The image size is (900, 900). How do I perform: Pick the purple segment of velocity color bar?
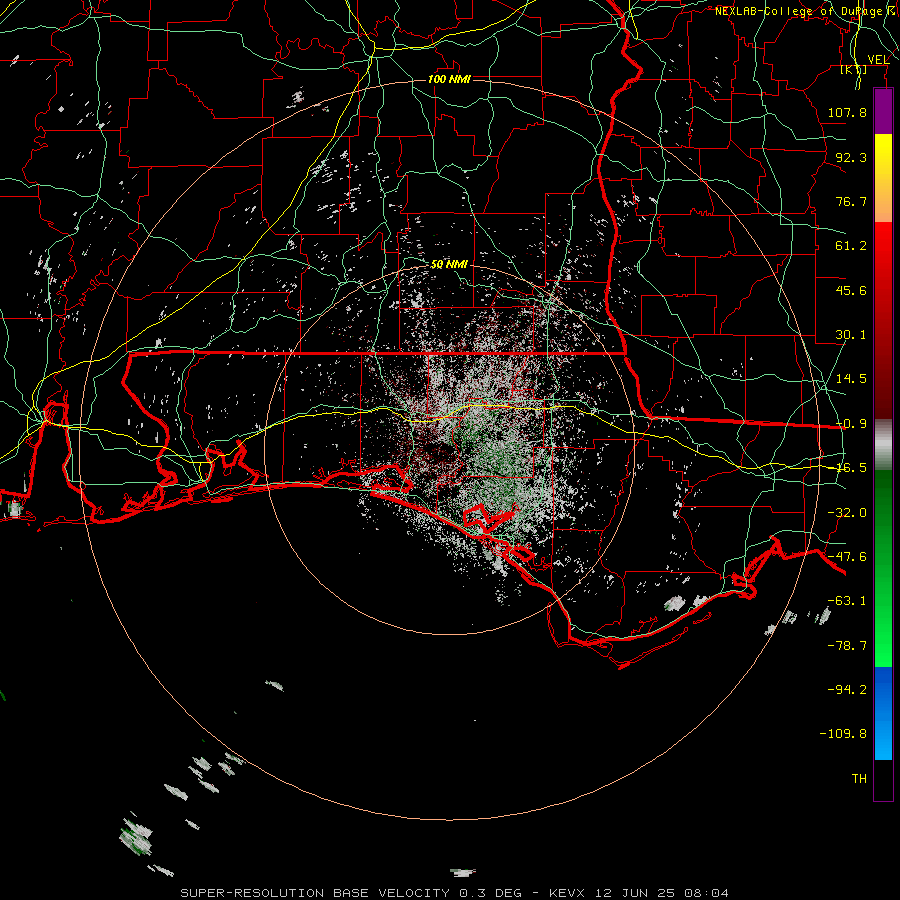pyautogui.click(x=883, y=112)
